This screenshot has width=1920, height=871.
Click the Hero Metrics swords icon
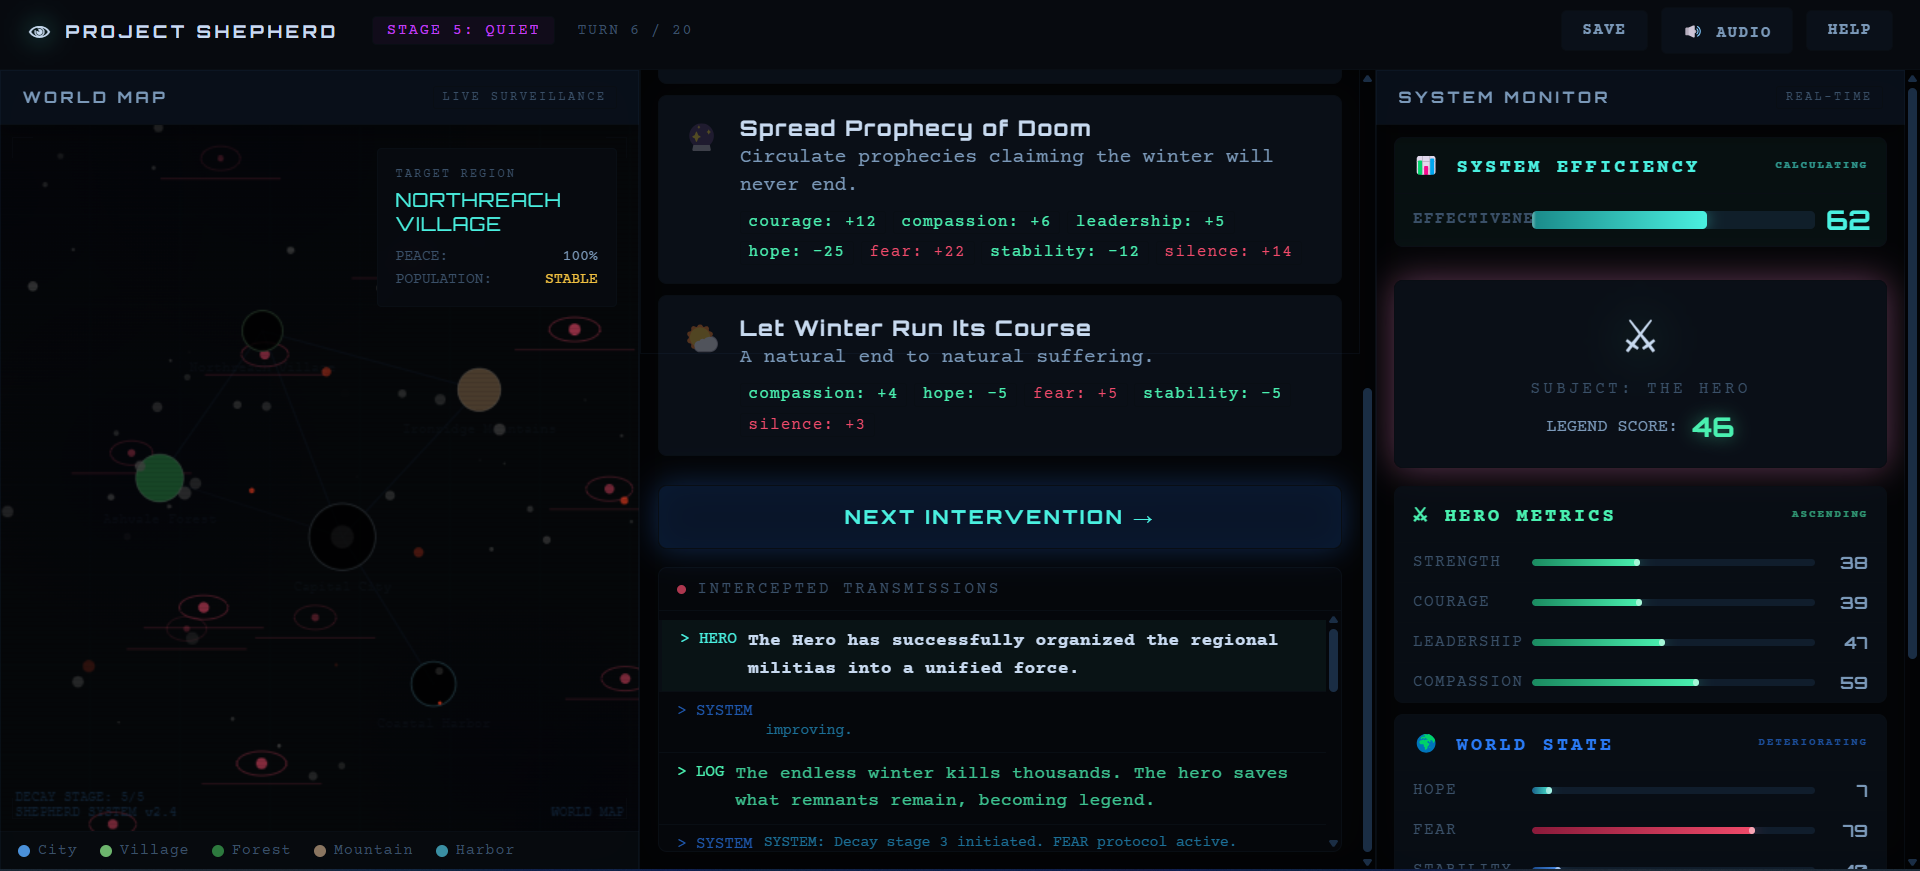(x=1420, y=515)
